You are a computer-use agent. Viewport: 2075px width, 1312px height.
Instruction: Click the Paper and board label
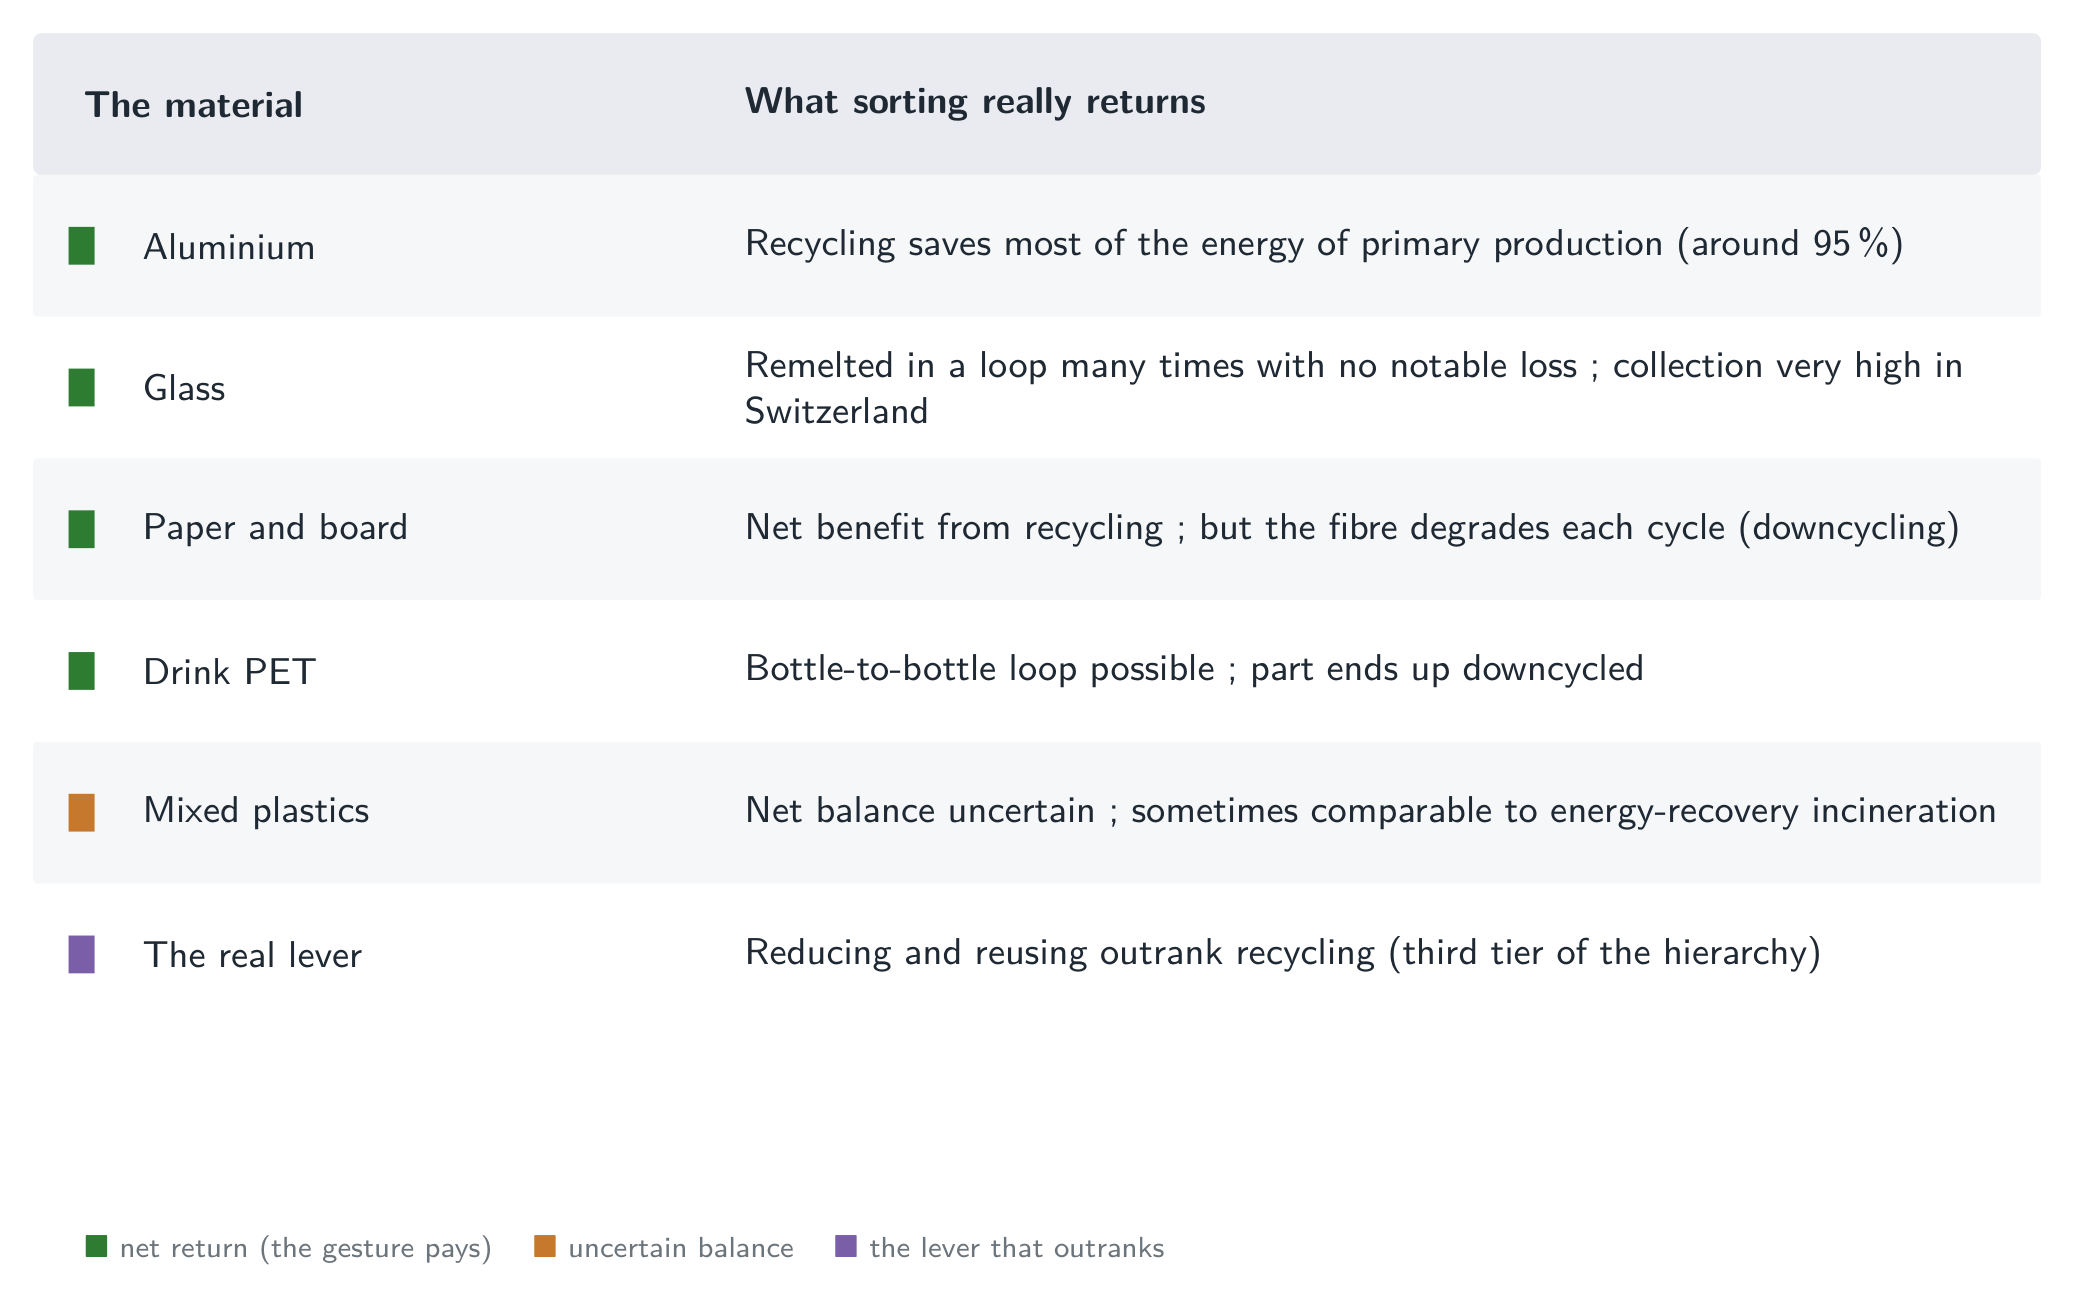click(275, 528)
